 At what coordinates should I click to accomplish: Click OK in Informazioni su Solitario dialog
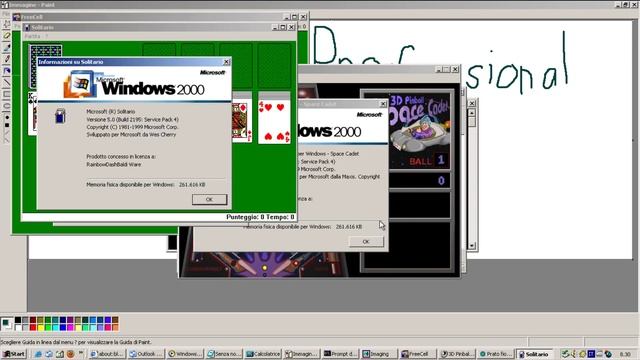[x=209, y=199]
